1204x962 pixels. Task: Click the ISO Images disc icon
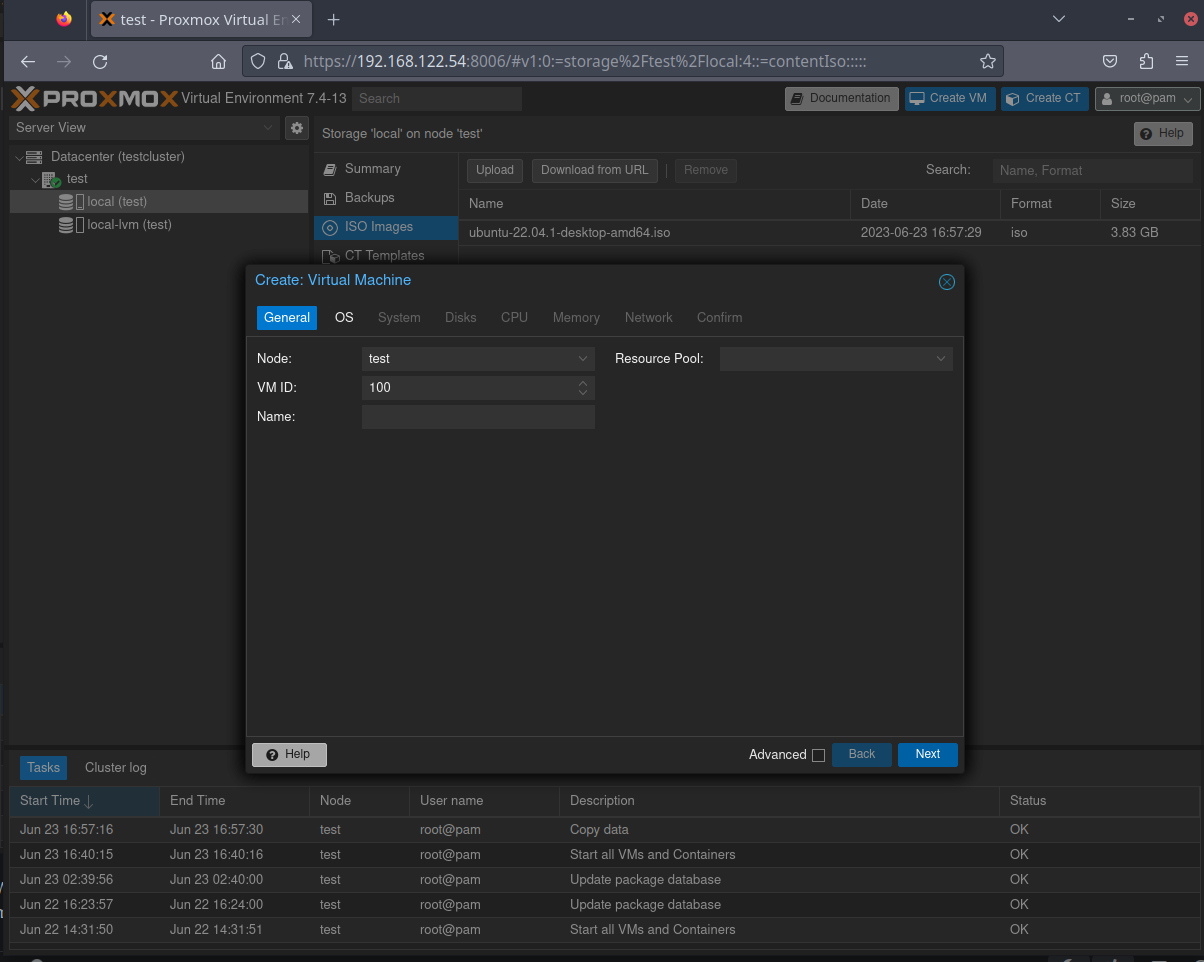(x=330, y=227)
